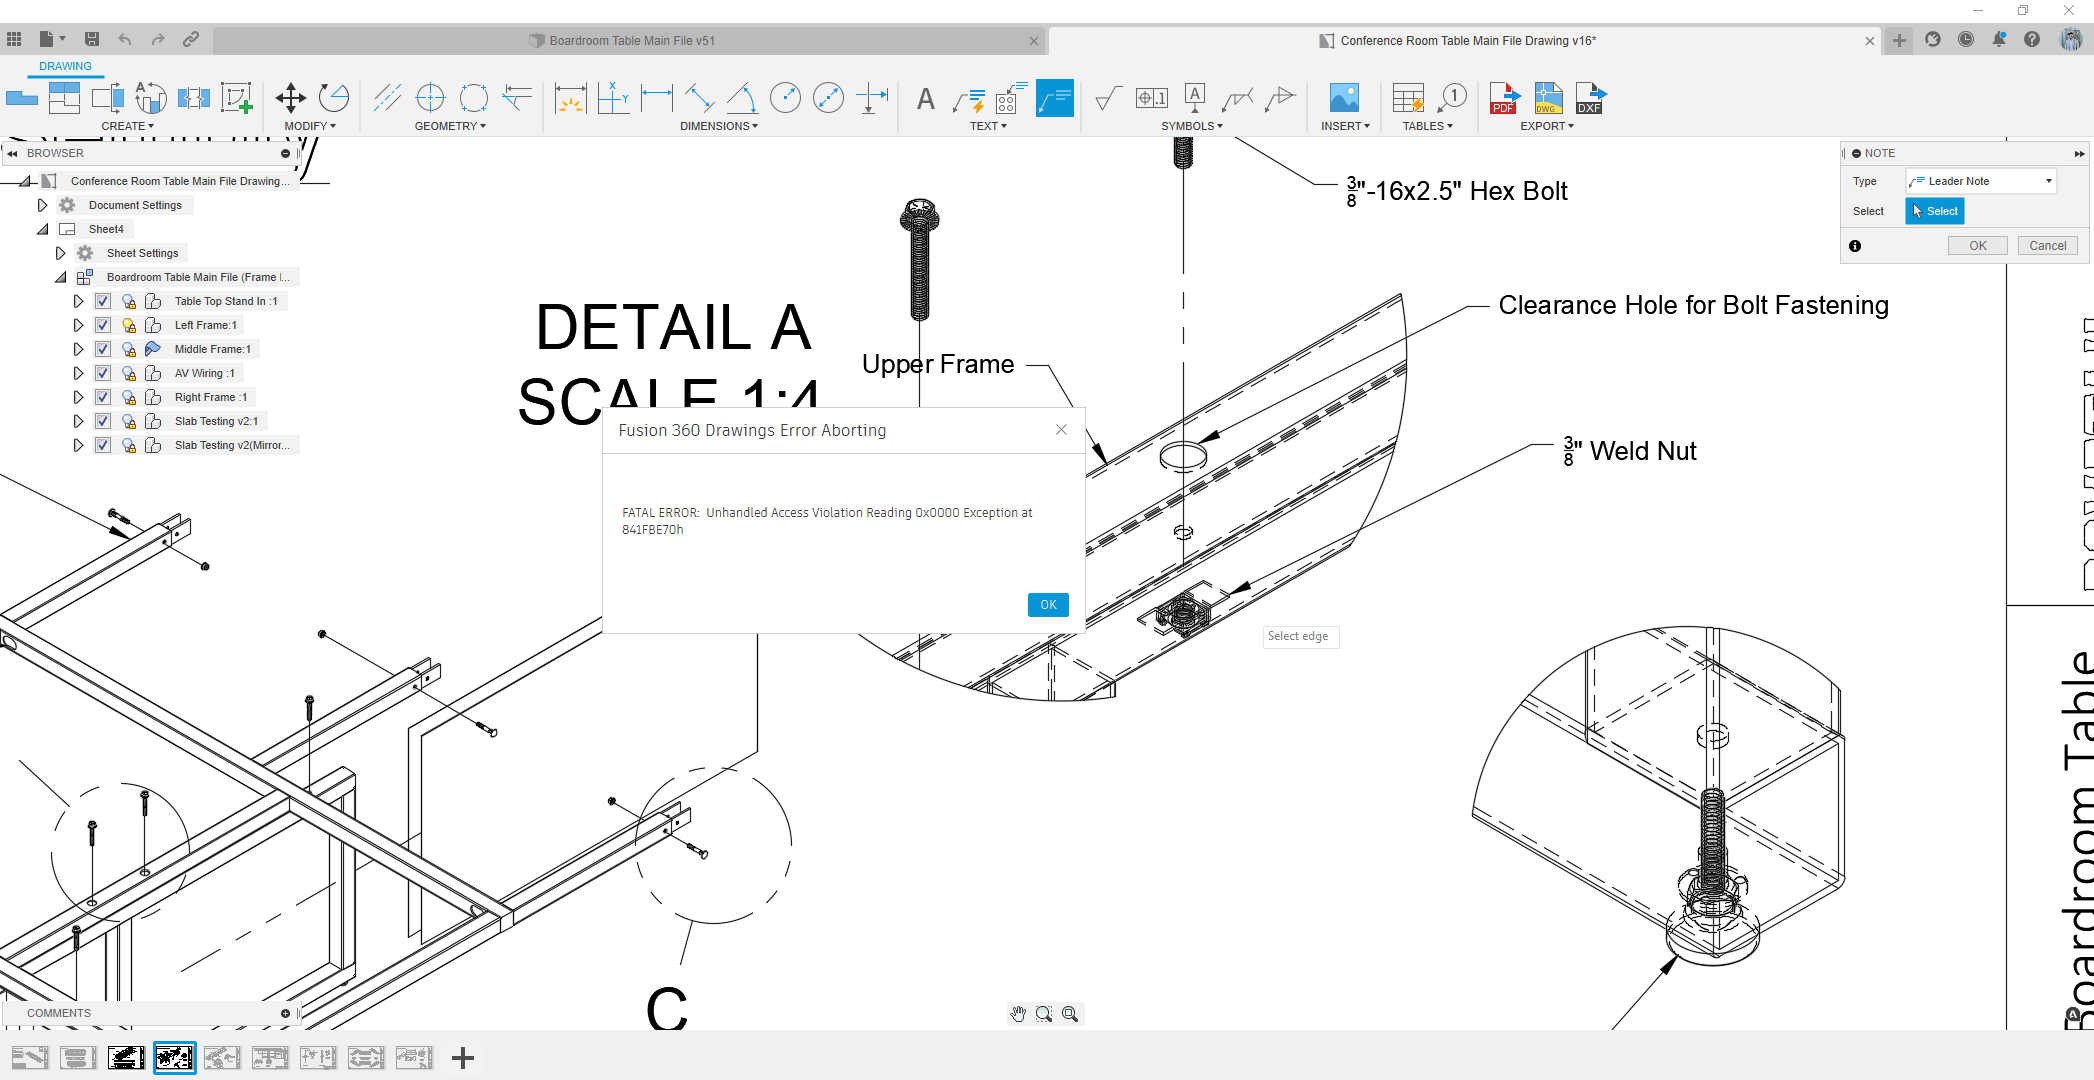The image size is (2094, 1080).
Task: Click the Select button in NOTE panel
Action: [1935, 211]
